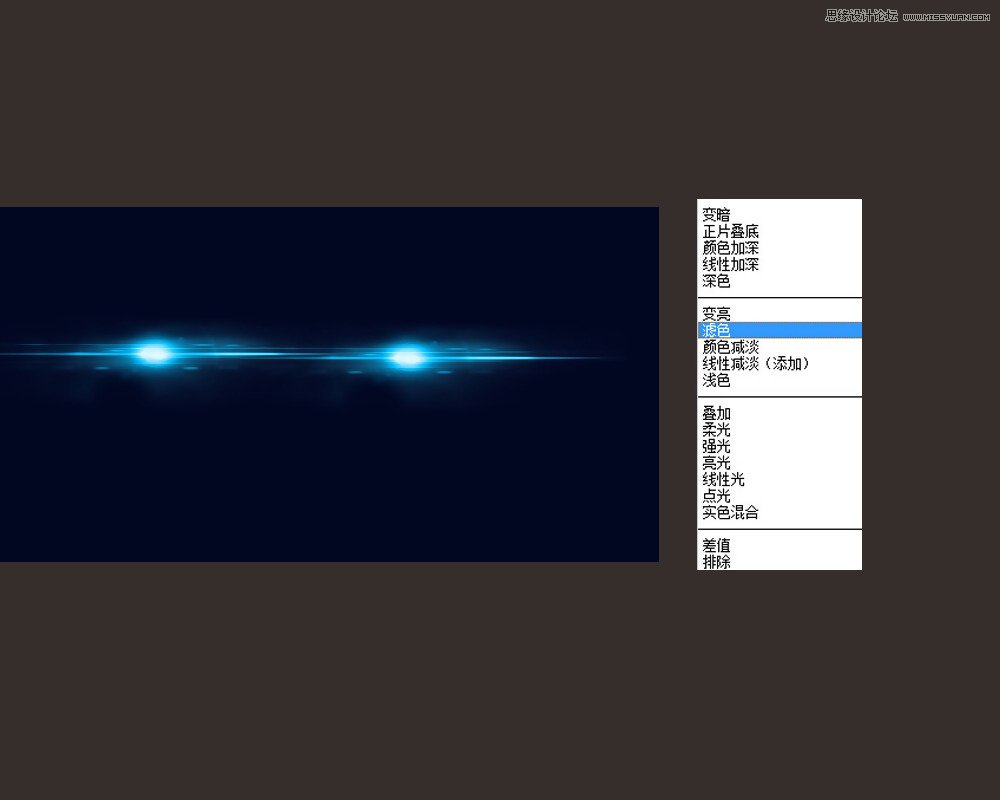Click the 点光 (Pin Light) entry
Screen dimensions: 1000x800
716,496
